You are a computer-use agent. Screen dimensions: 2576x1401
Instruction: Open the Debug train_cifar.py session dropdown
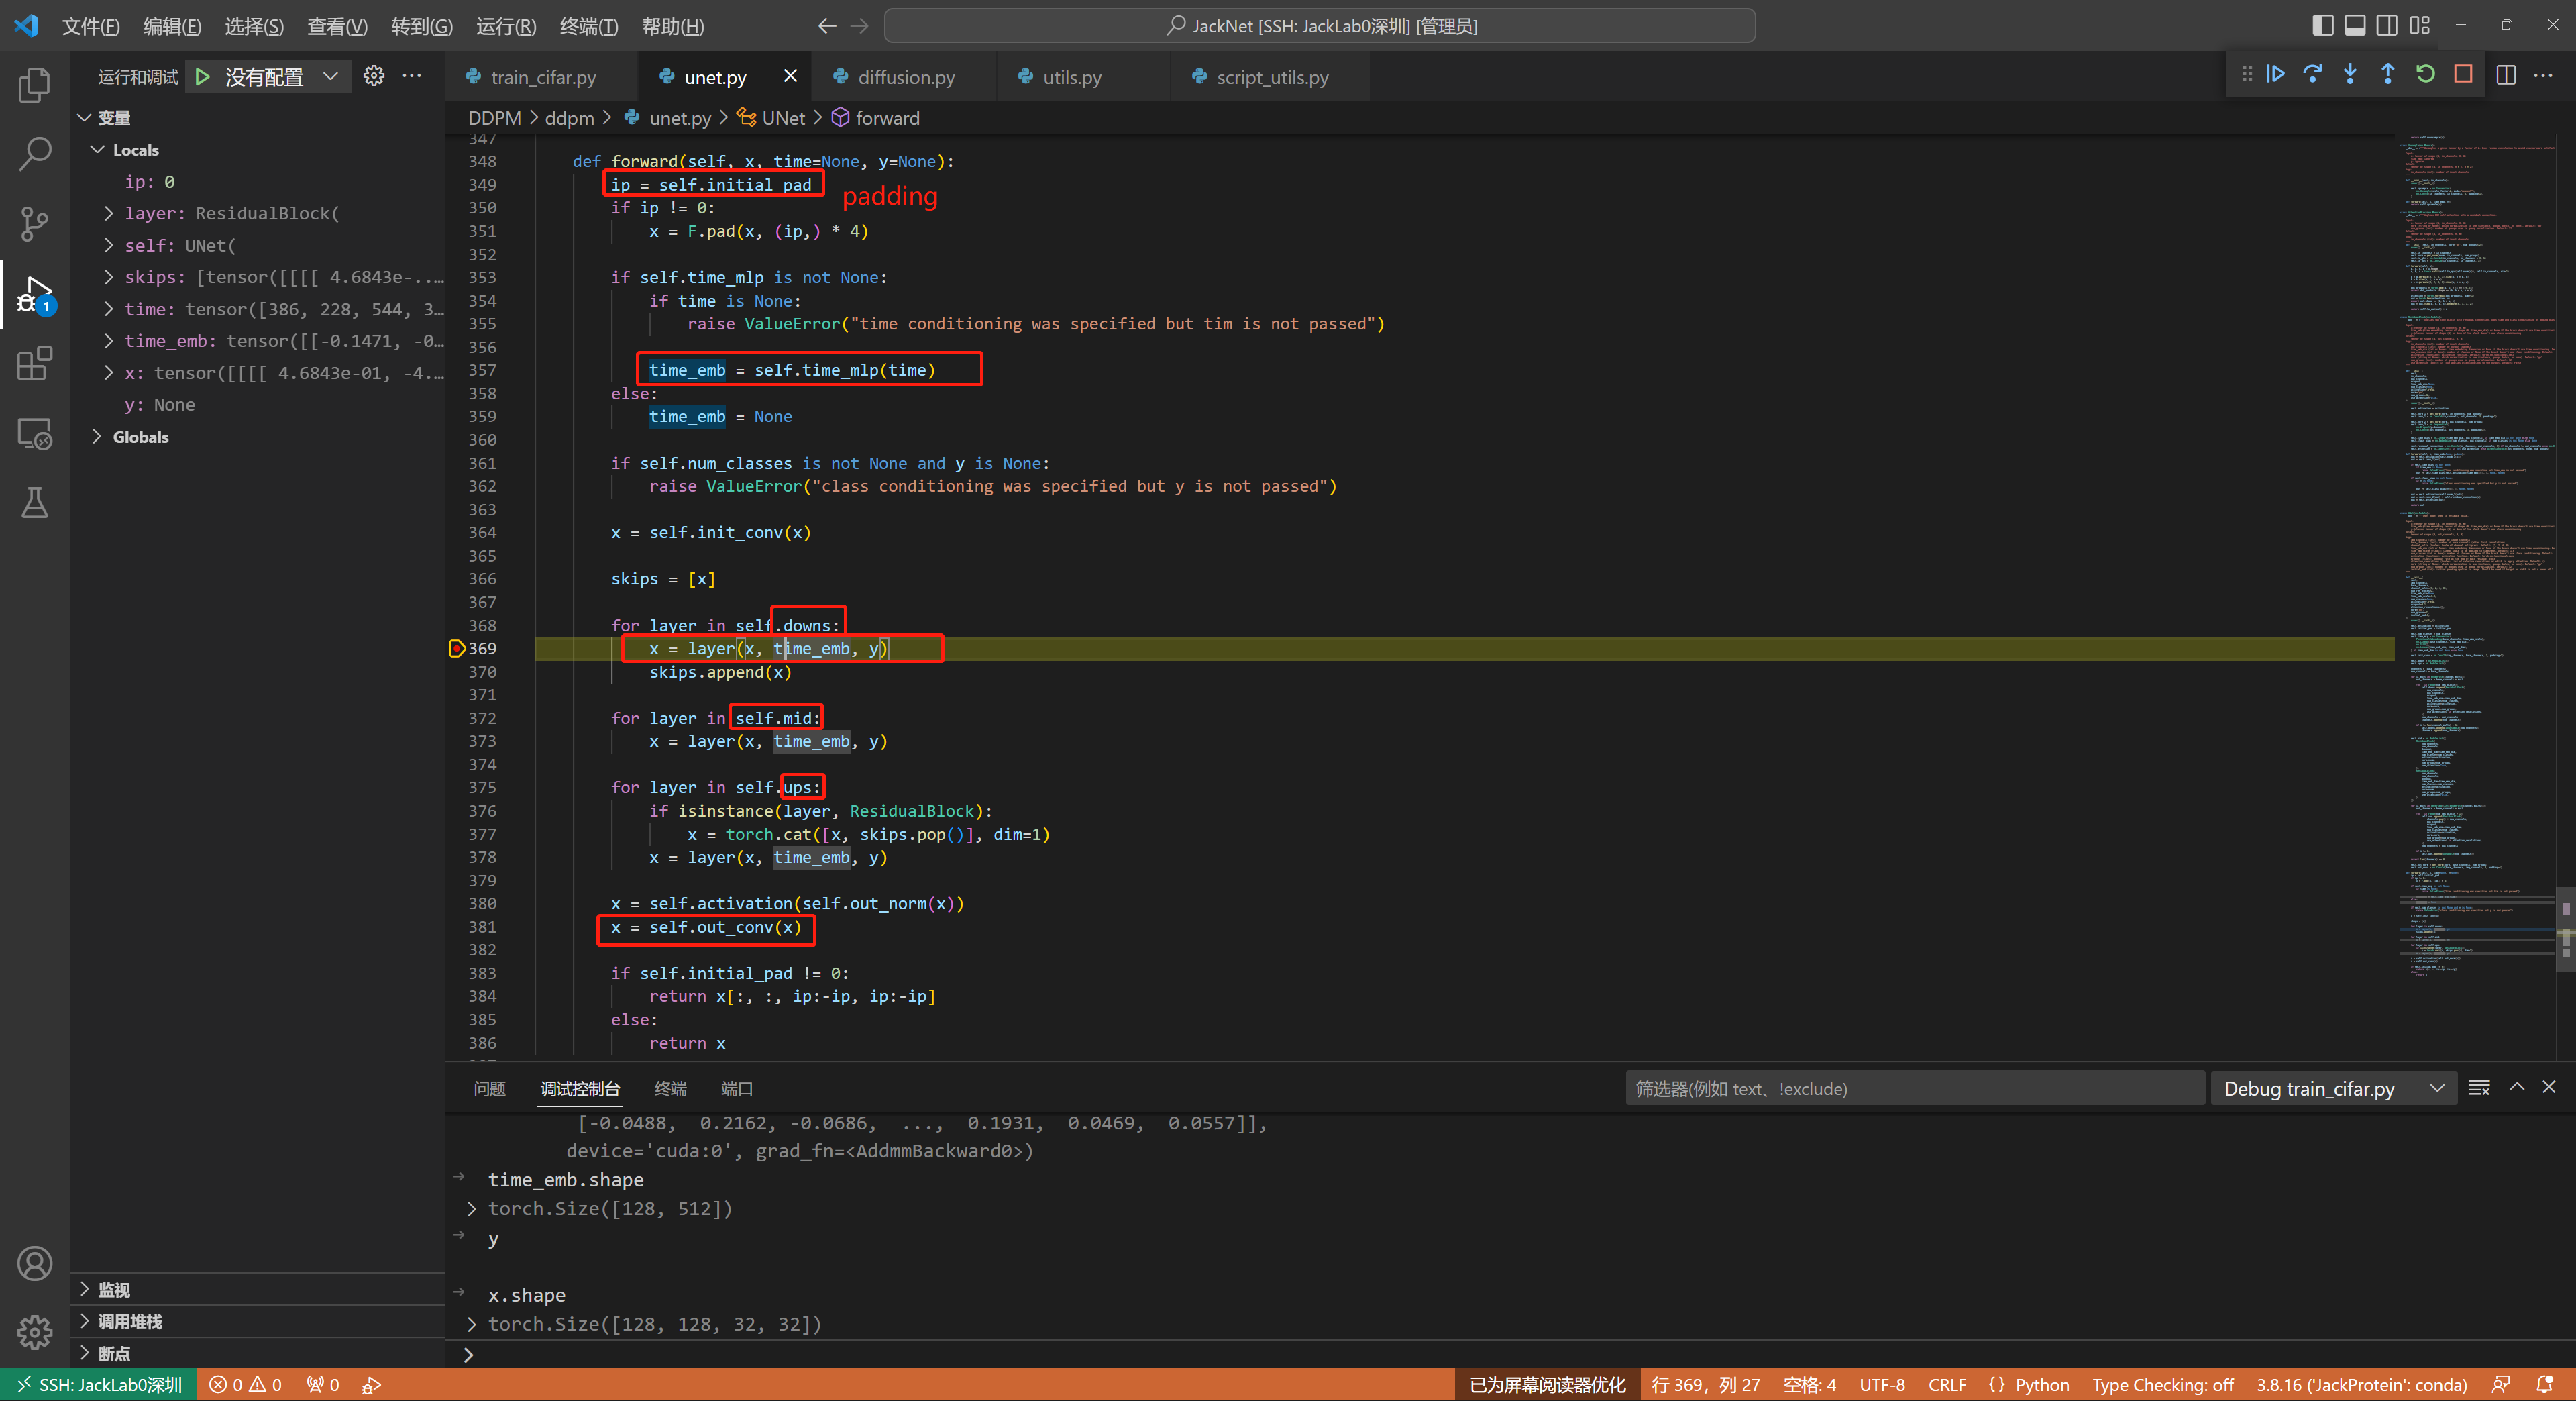pos(2333,1089)
